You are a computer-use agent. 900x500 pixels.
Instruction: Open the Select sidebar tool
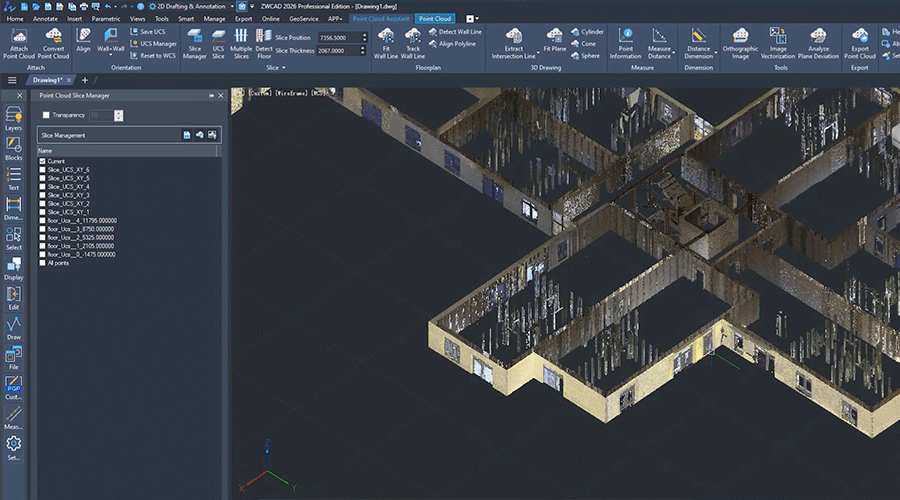[13, 238]
